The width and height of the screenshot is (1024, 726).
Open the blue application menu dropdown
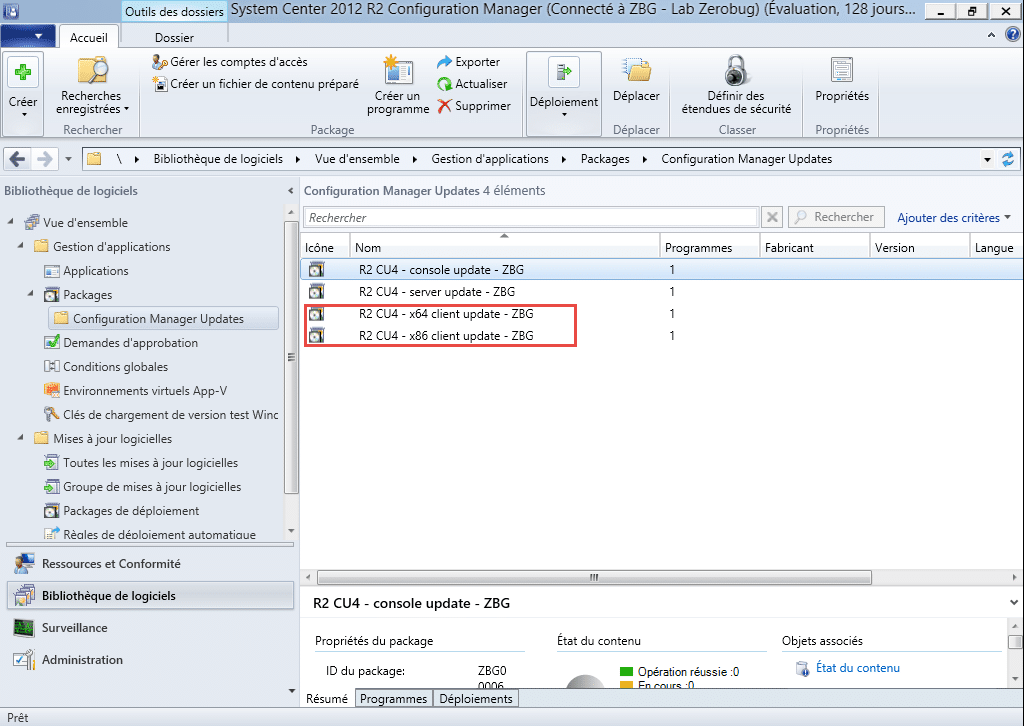(x=27, y=36)
